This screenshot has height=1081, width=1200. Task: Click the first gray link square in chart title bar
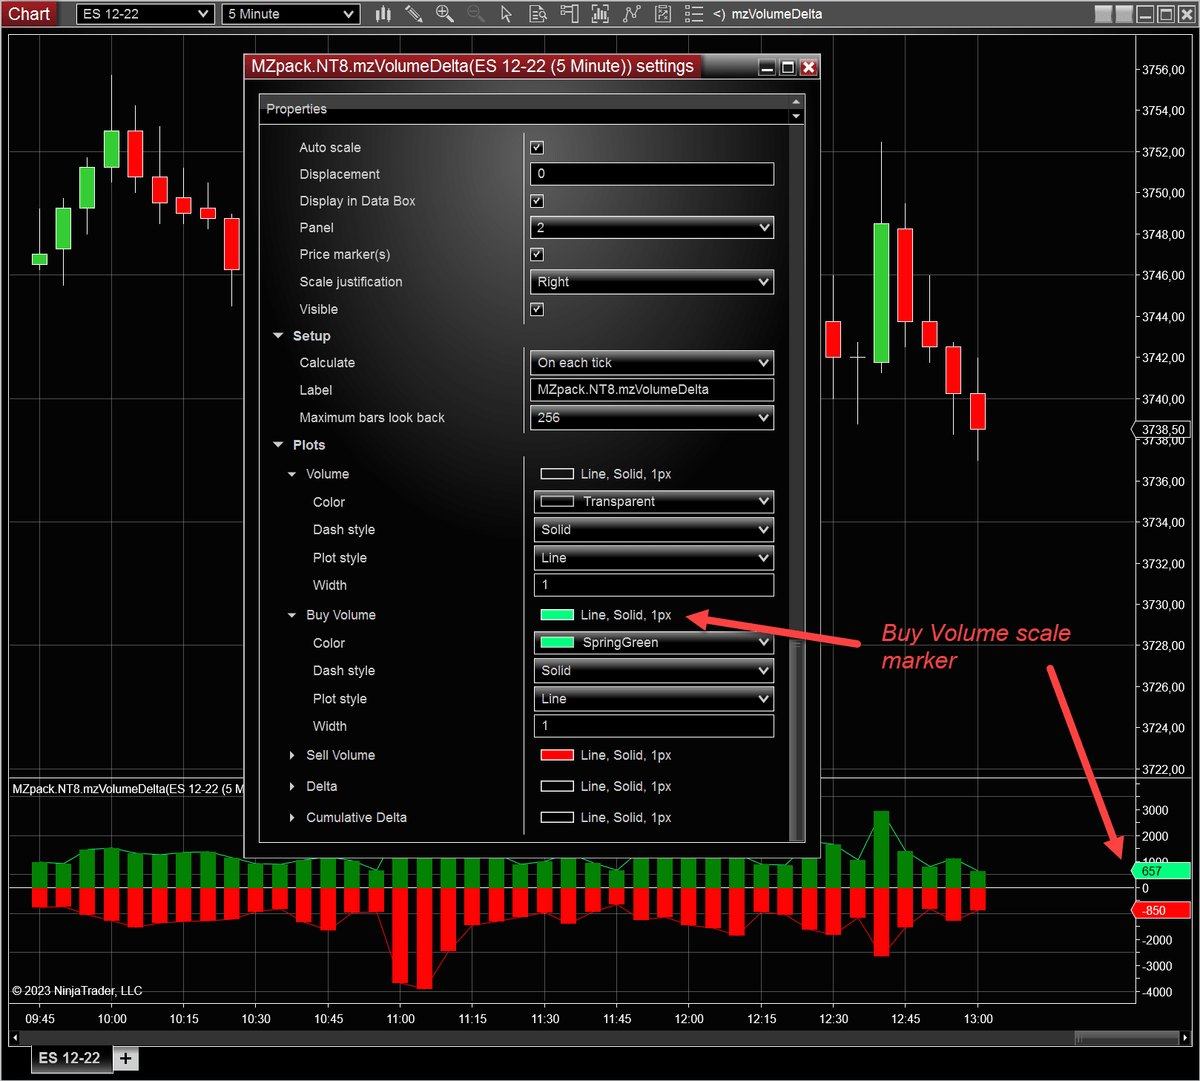(1103, 14)
